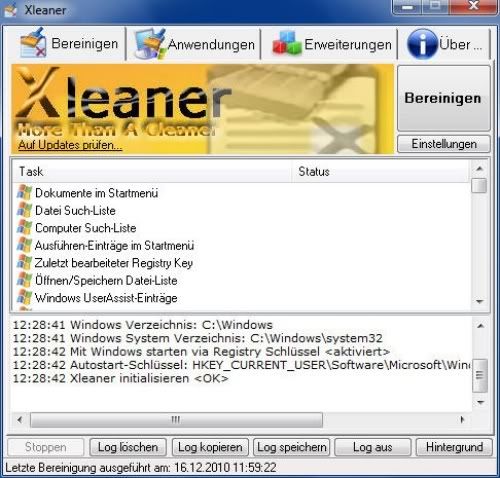
Task: Select the Windows UserAssist-Einträge task
Action: [x=106, y=298]
